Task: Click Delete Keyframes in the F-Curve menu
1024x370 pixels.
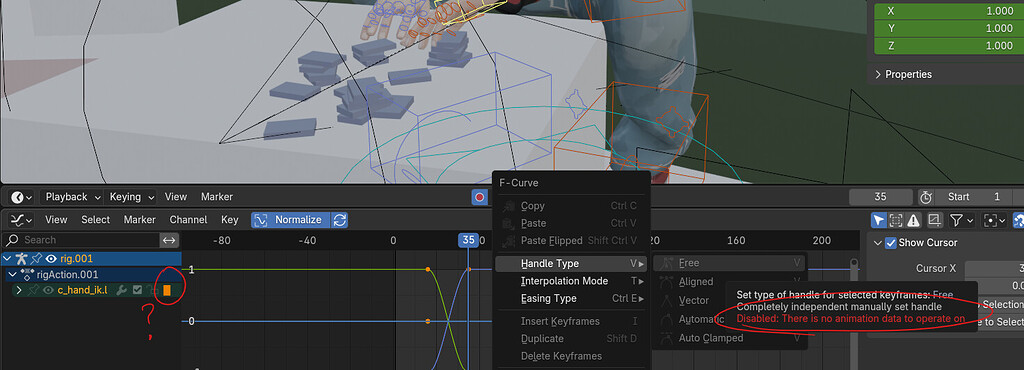Action: tap(571, 356)
